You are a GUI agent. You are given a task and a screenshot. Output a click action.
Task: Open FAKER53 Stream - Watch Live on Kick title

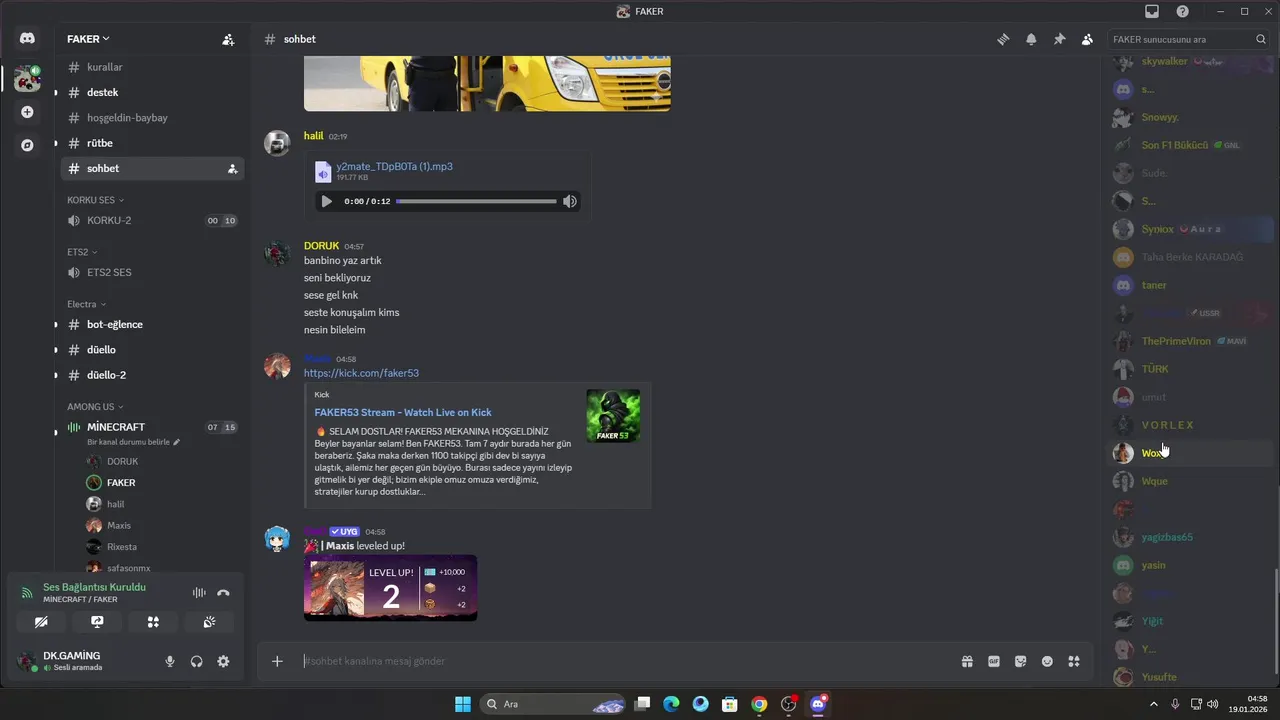click(403, 412)
